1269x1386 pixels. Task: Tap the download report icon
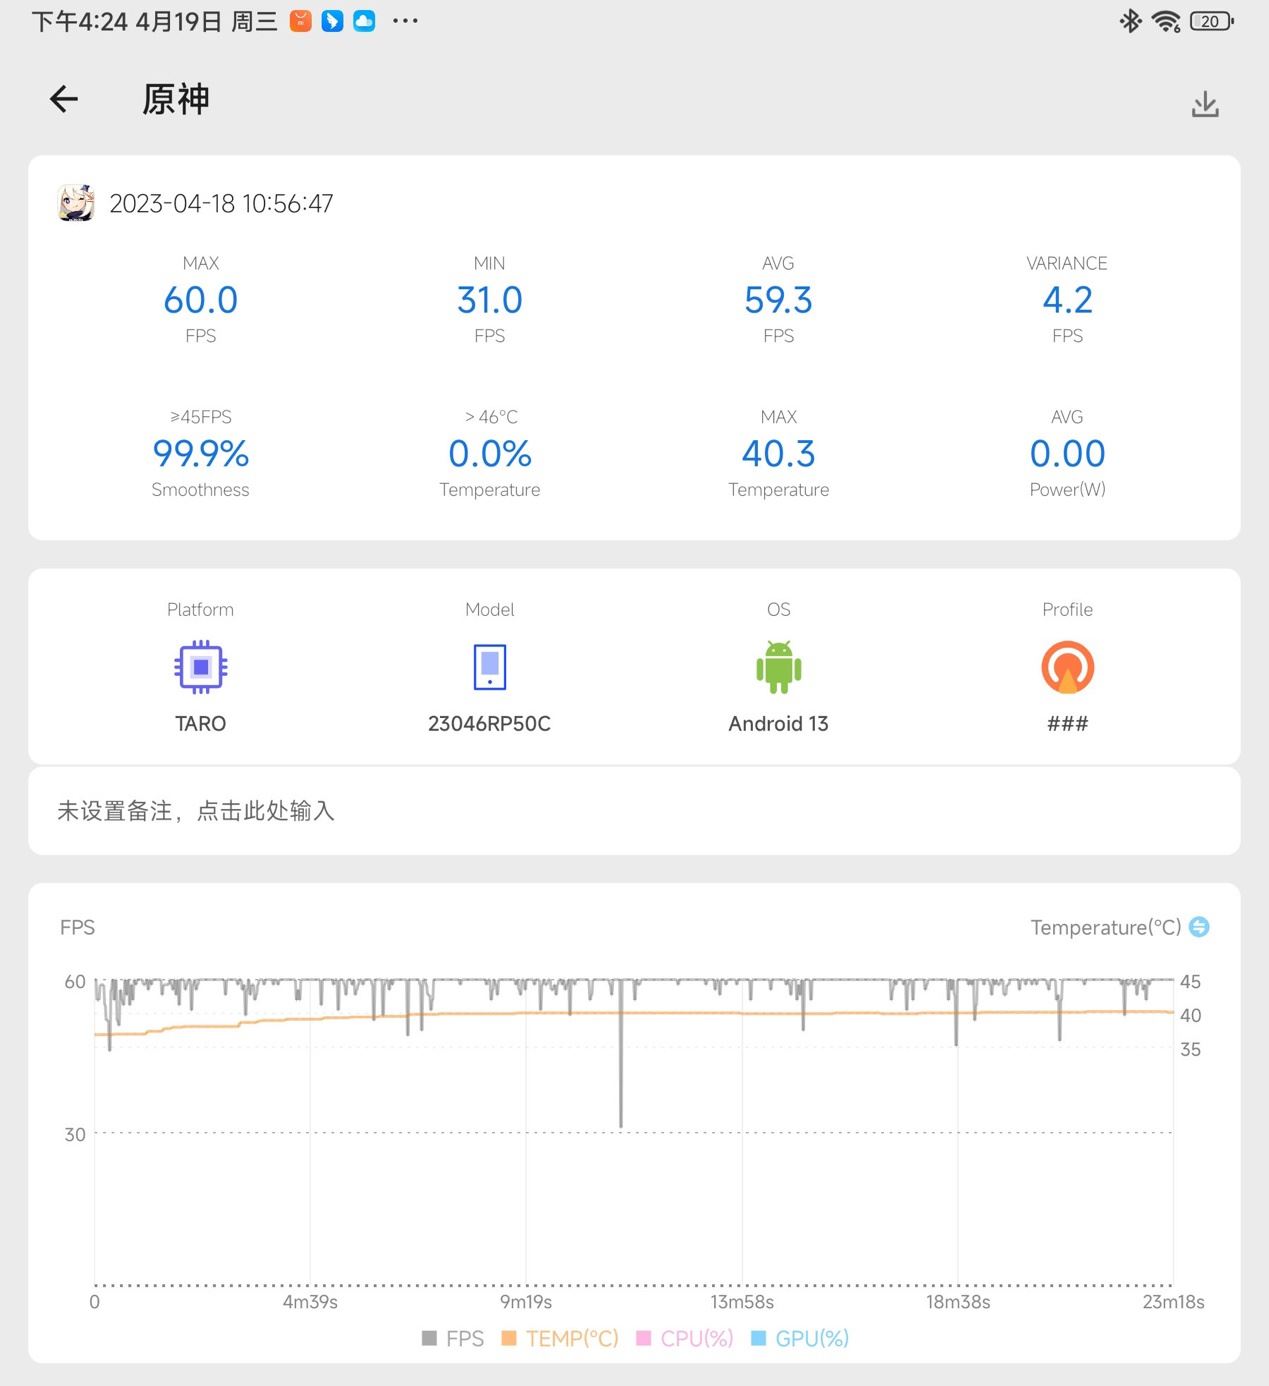[x=1205, y=104]
